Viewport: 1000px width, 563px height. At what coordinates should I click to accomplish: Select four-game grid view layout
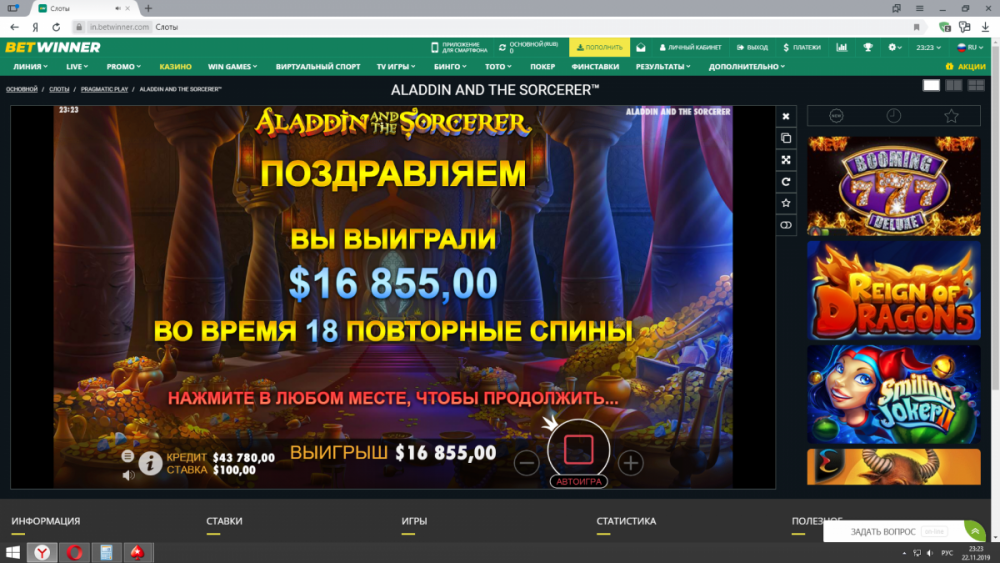976,85
